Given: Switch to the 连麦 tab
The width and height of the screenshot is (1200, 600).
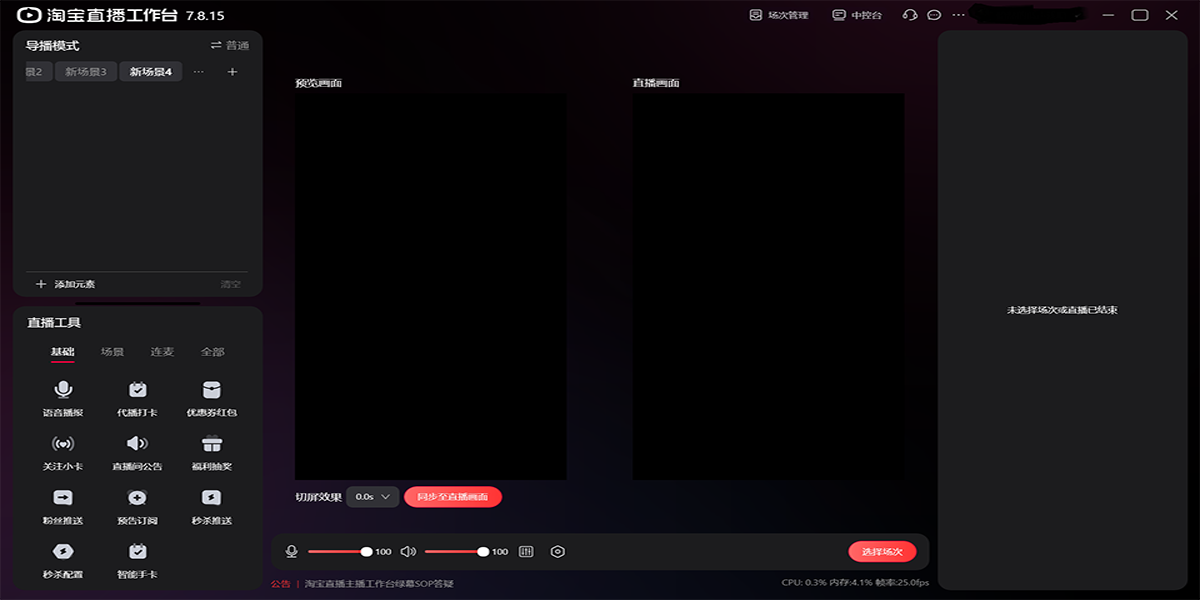Looking at the screenshot, I should 163,351.
